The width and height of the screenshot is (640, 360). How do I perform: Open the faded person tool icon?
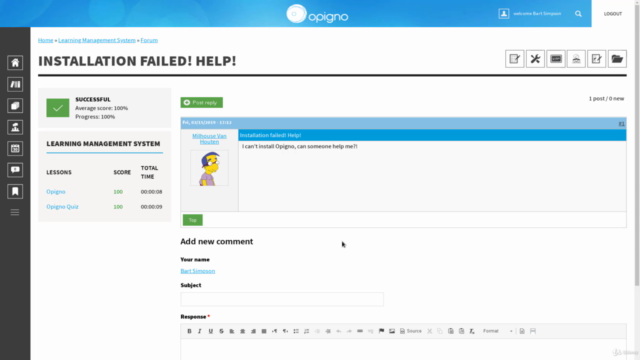576,59
